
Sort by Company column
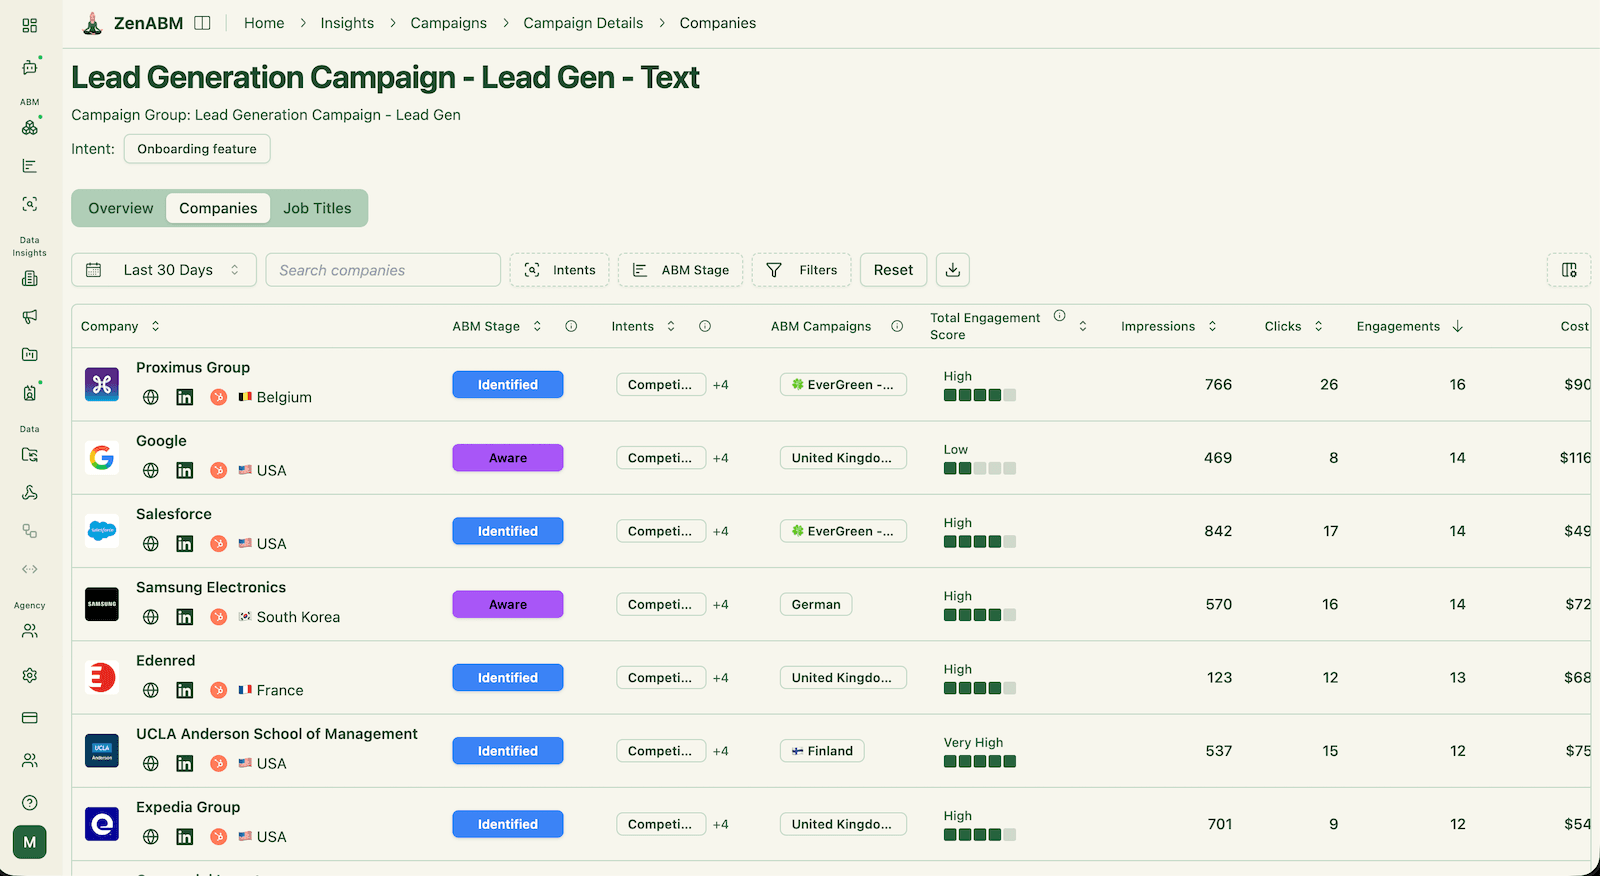click(120, 326)
